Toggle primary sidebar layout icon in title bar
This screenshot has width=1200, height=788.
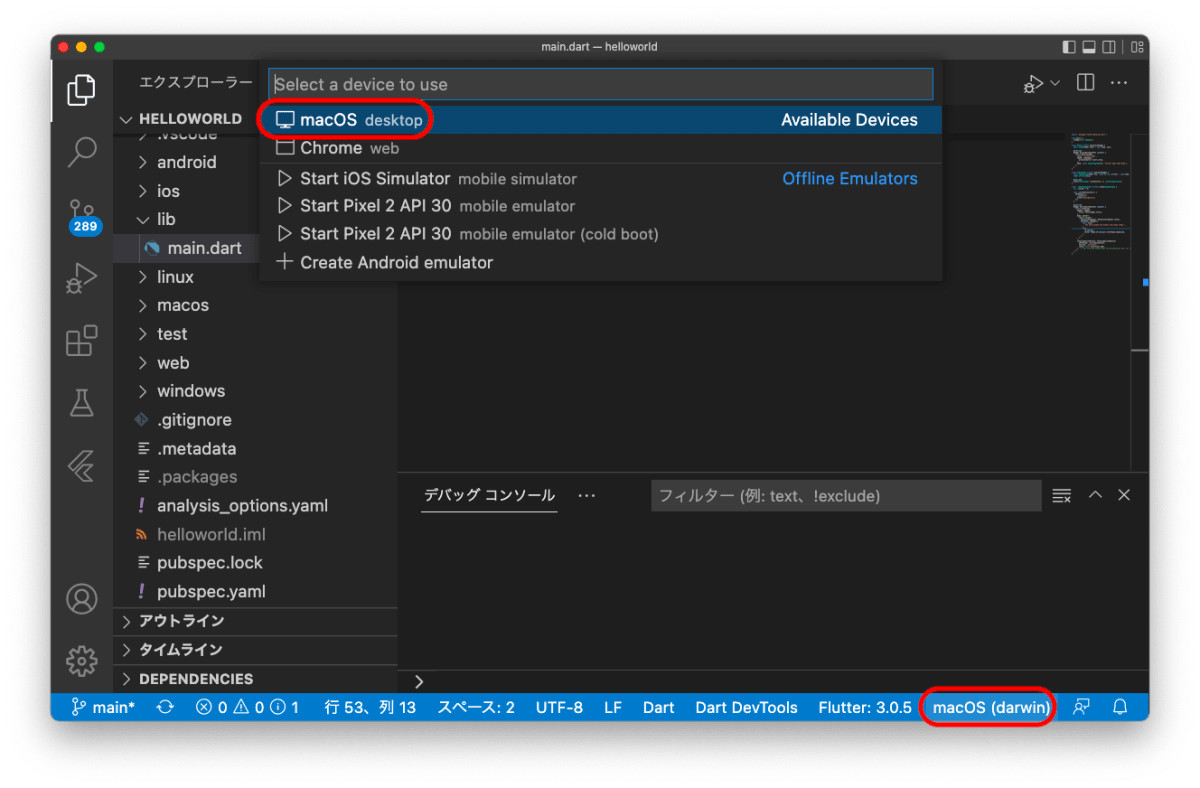pyautogui.click(x=1070, y=47)
